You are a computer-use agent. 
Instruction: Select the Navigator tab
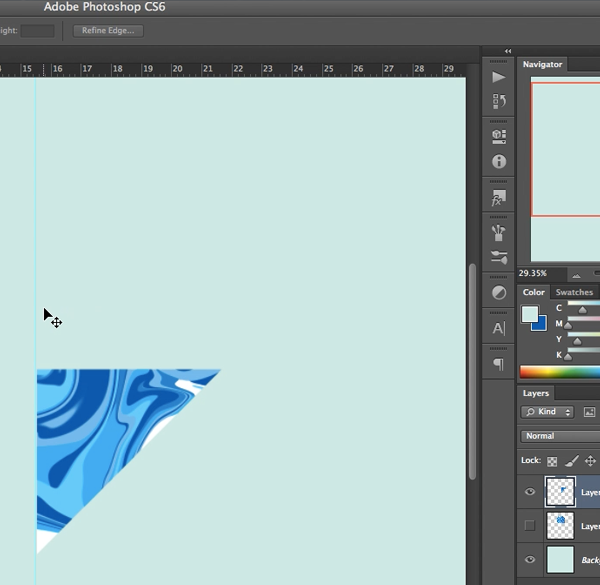543,64
